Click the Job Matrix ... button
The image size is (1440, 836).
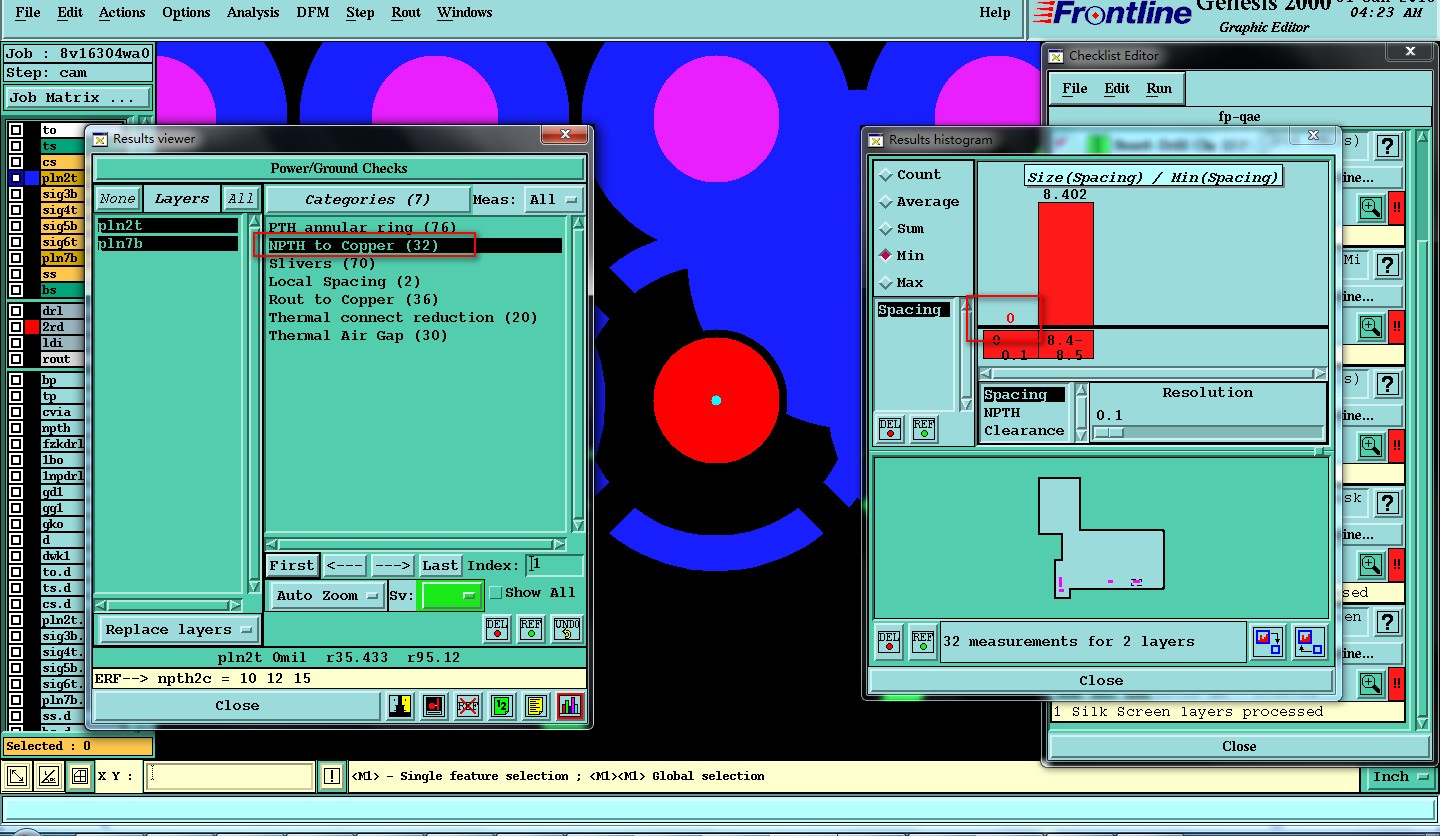coord(78,98)
